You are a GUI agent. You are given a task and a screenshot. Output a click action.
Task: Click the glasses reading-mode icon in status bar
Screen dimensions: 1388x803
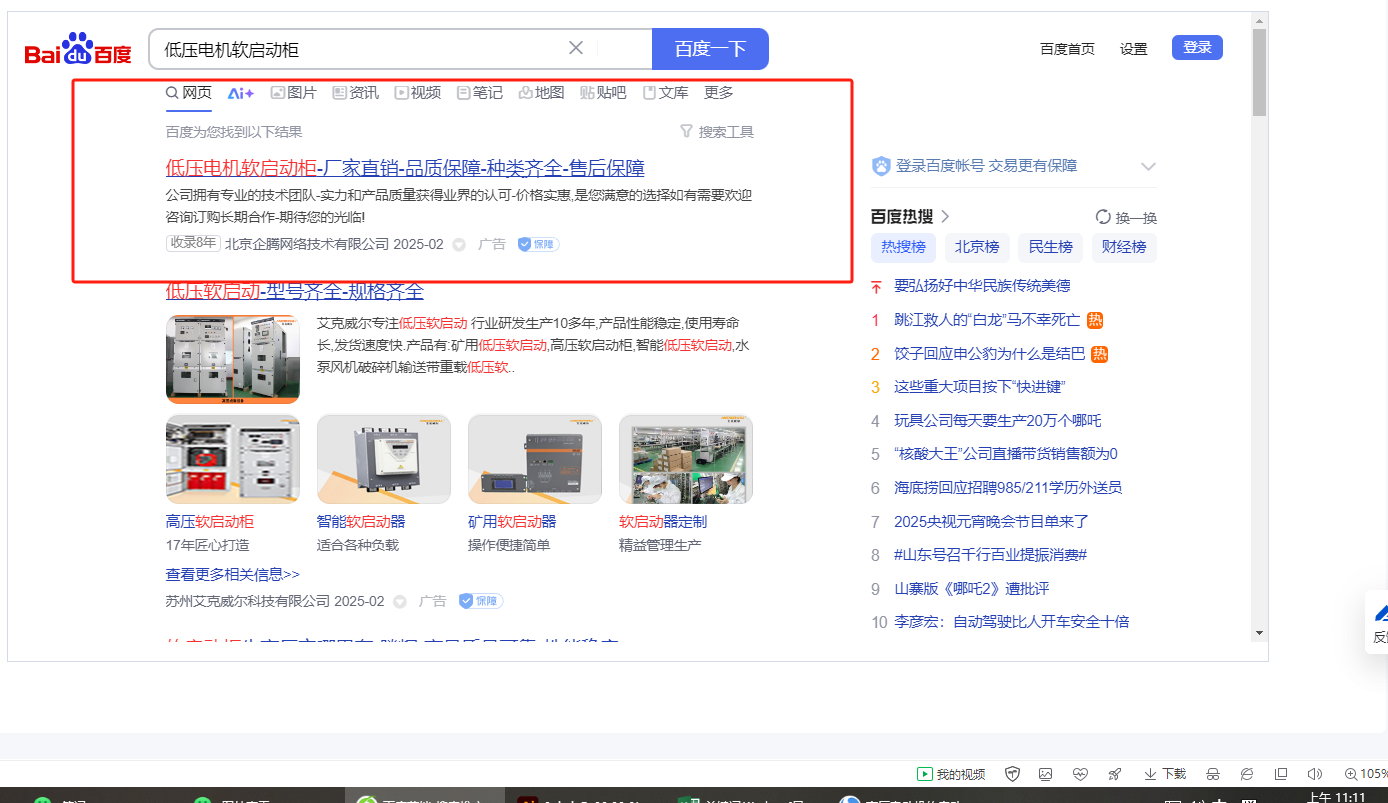tap(1213, 774)
